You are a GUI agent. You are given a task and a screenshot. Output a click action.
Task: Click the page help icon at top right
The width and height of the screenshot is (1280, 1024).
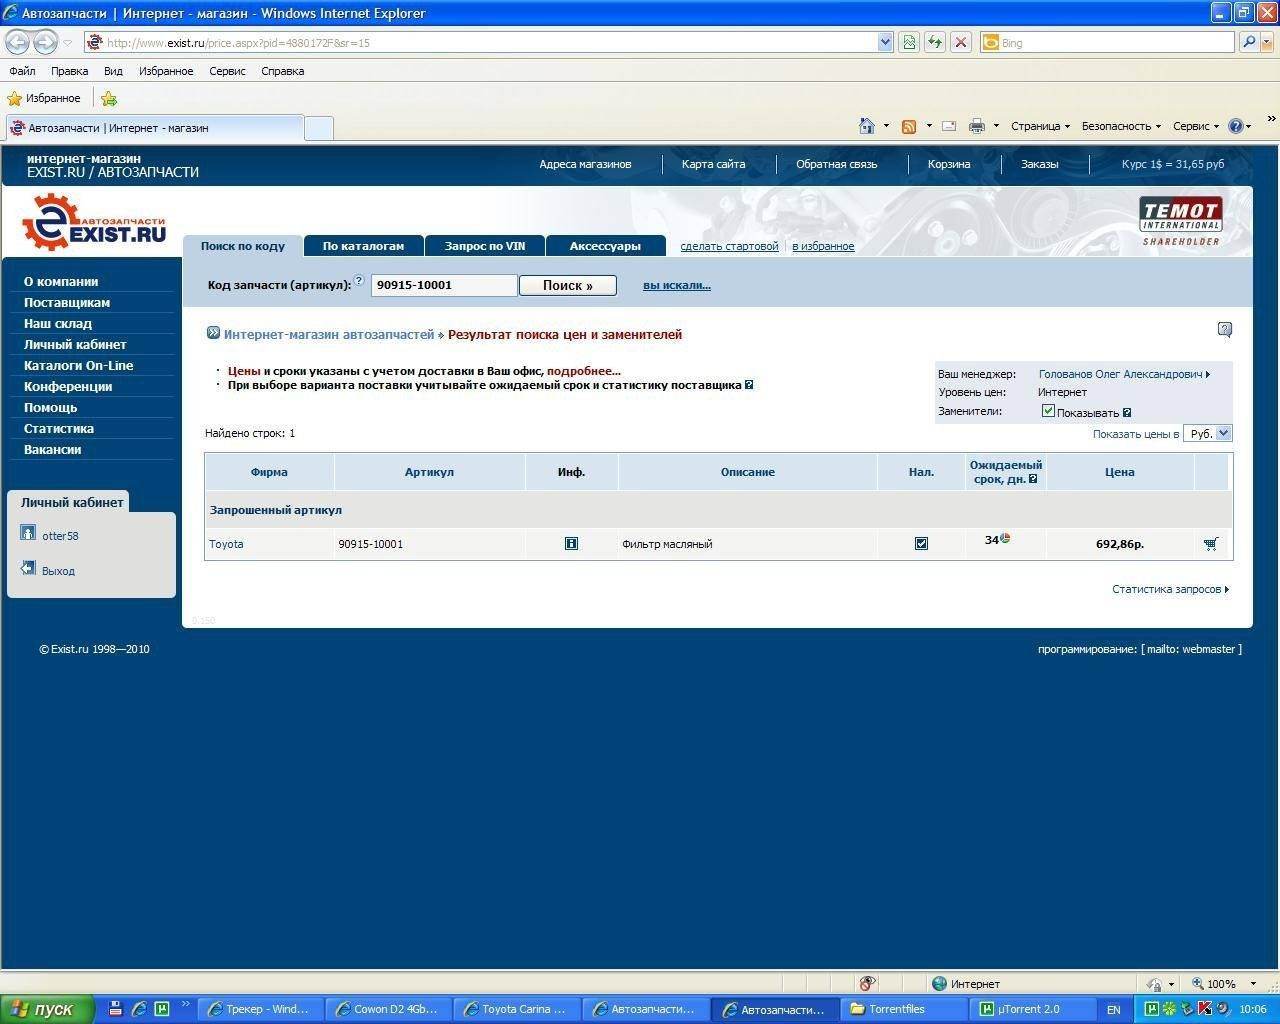point(1225,329)
